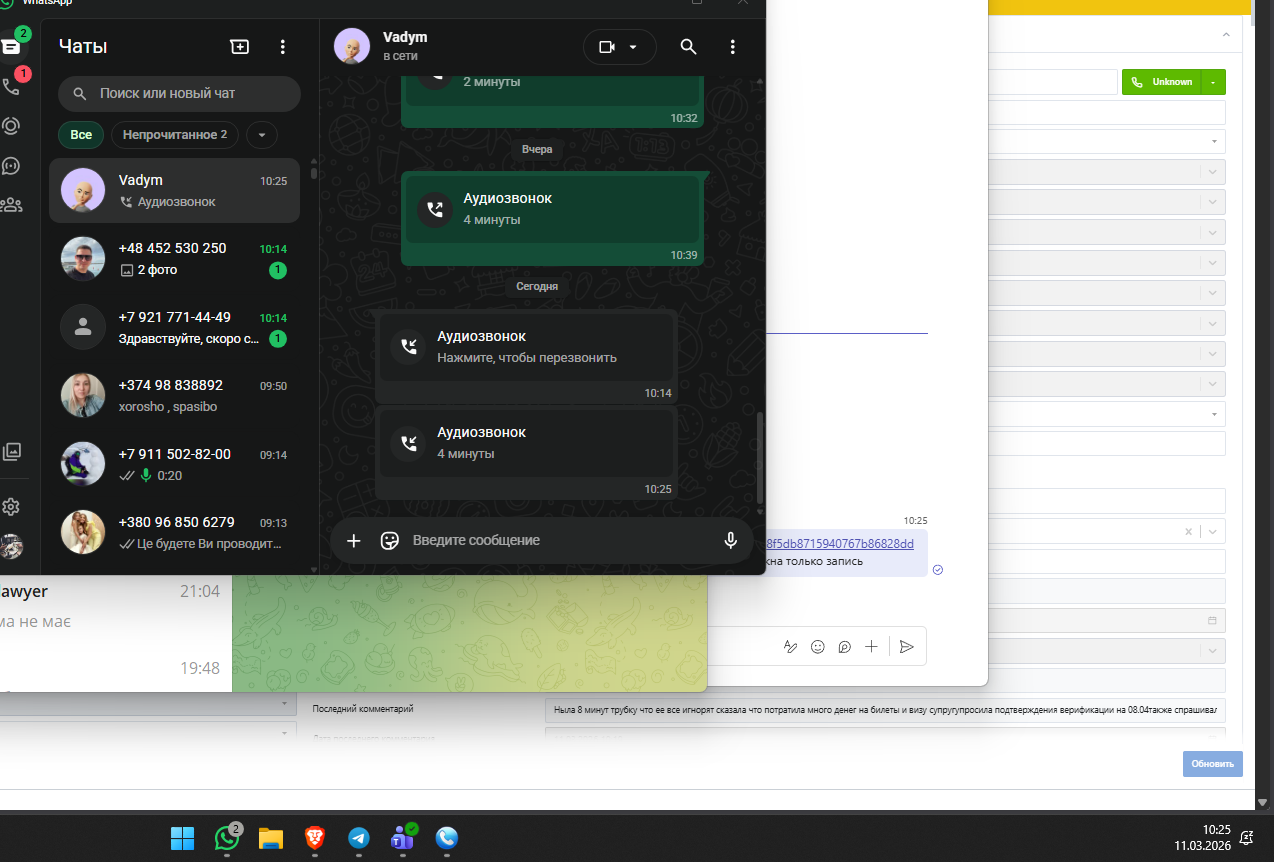Open WhatsApp from the taskbar

(x=227, y=837)
